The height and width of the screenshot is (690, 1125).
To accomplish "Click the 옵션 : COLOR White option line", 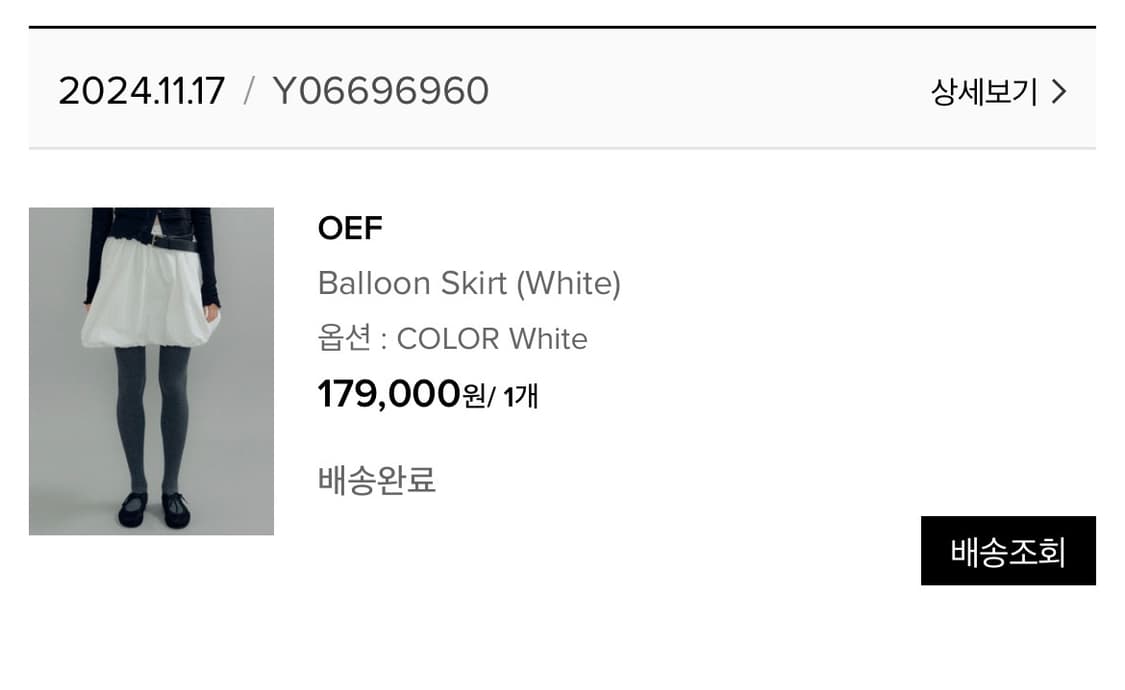I will click(452, 339).
